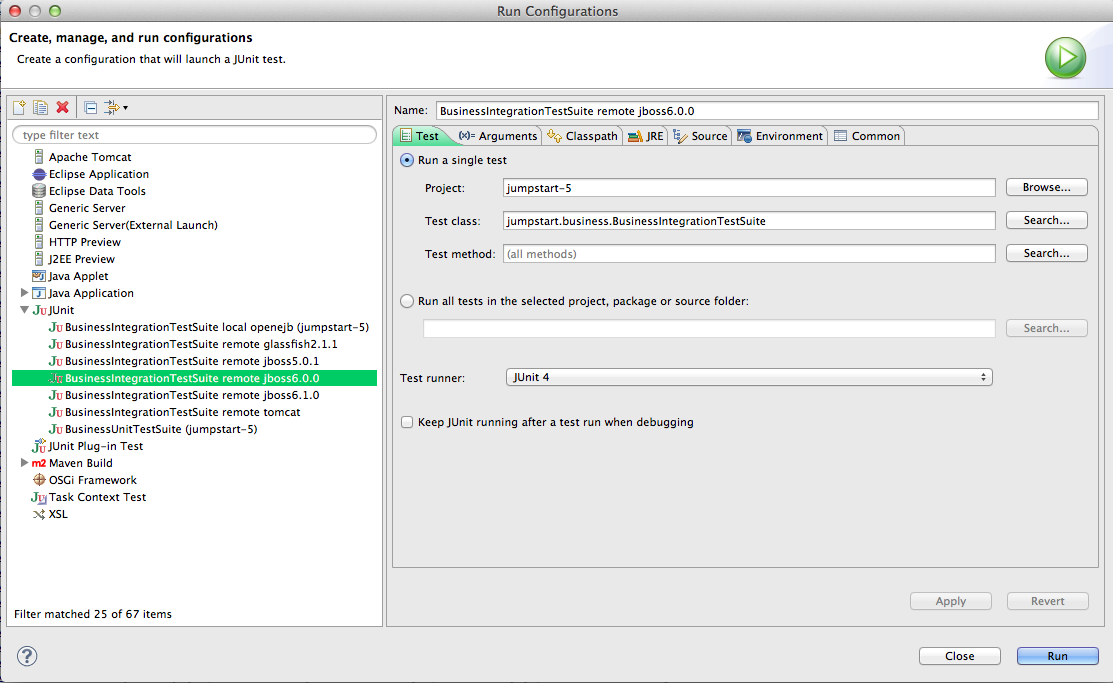
Task: Click the Eclipse Application icon
Action: 39,174
